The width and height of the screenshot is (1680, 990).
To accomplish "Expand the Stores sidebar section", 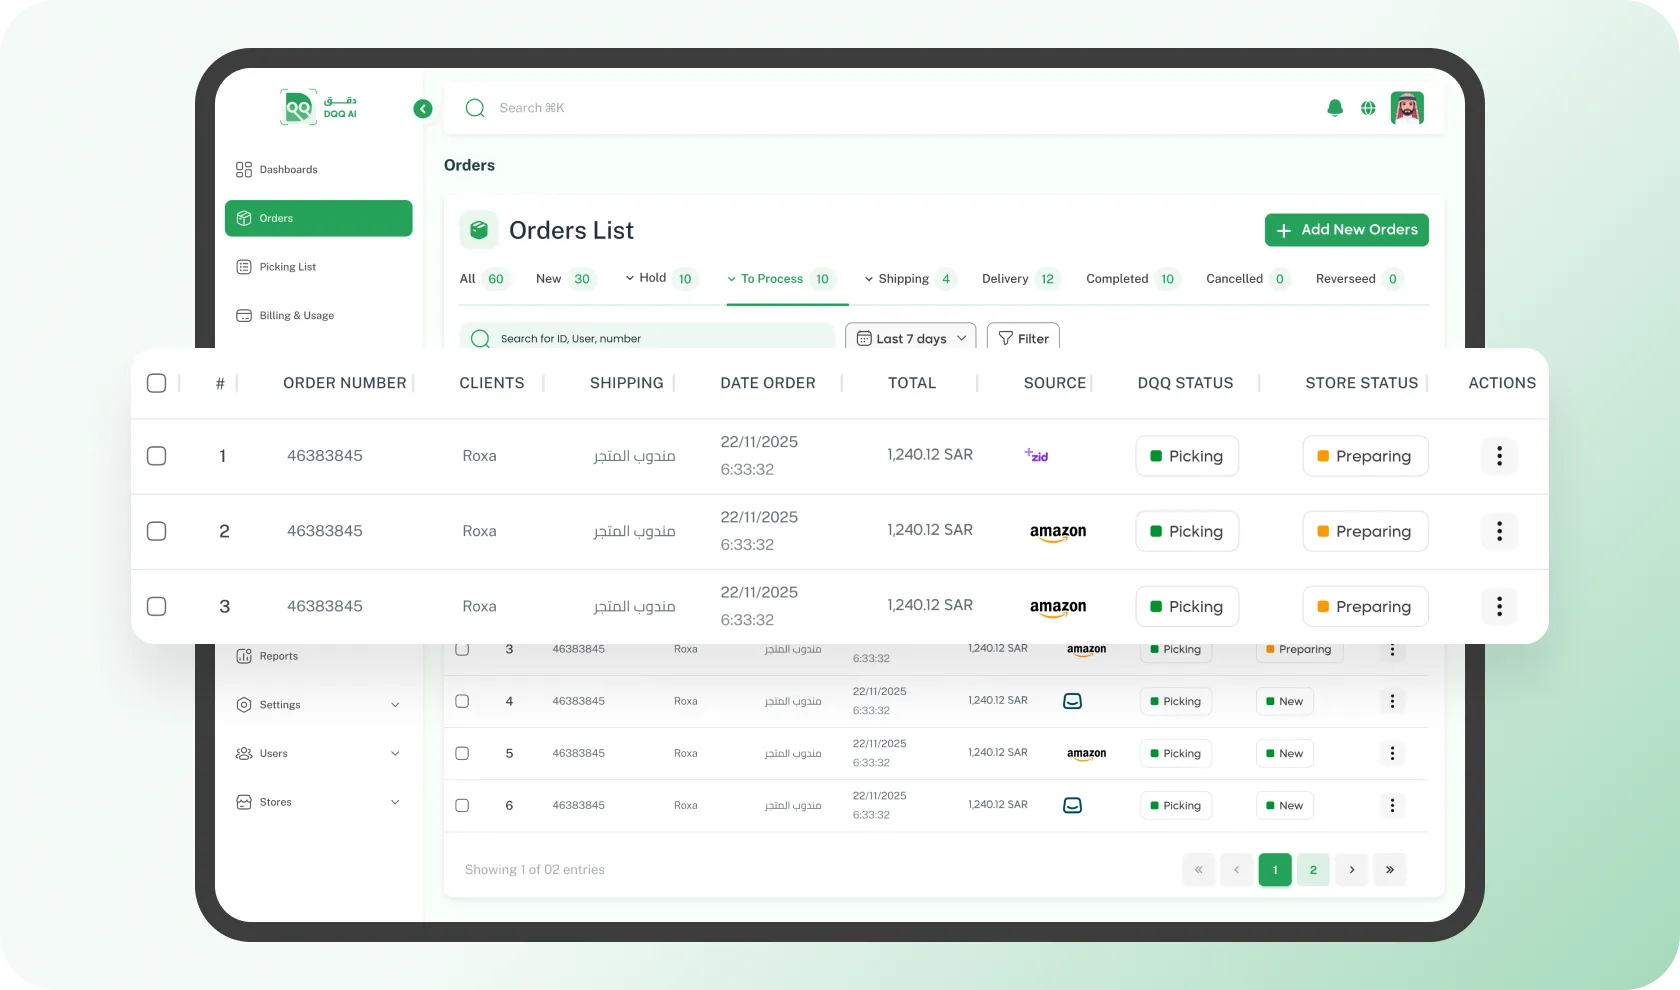I will [275, 801].
